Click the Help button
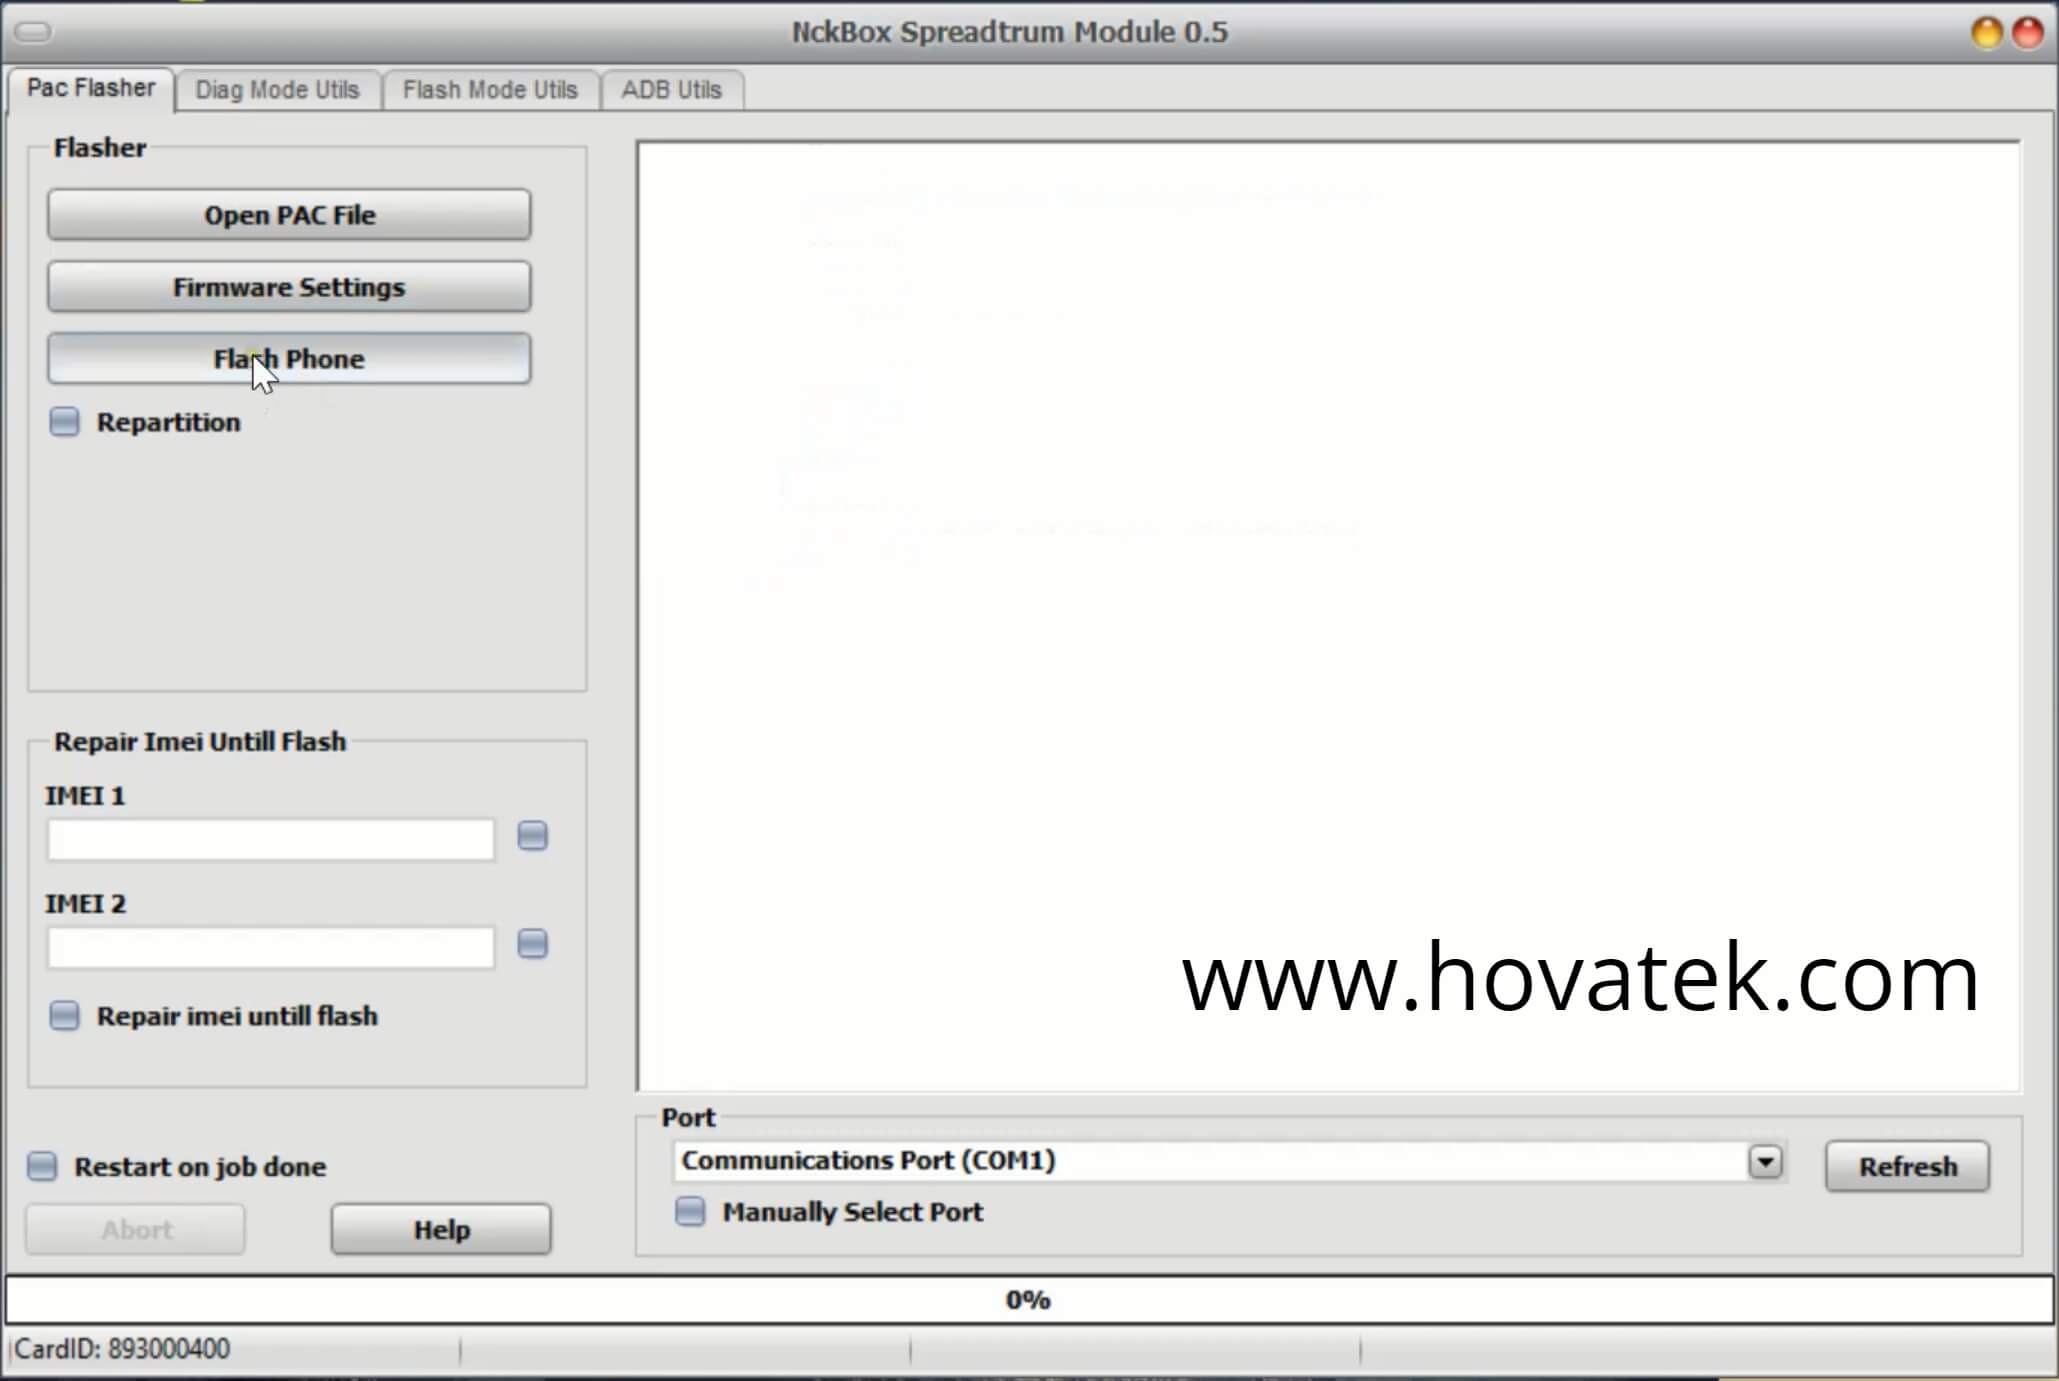 (441, 1229)
